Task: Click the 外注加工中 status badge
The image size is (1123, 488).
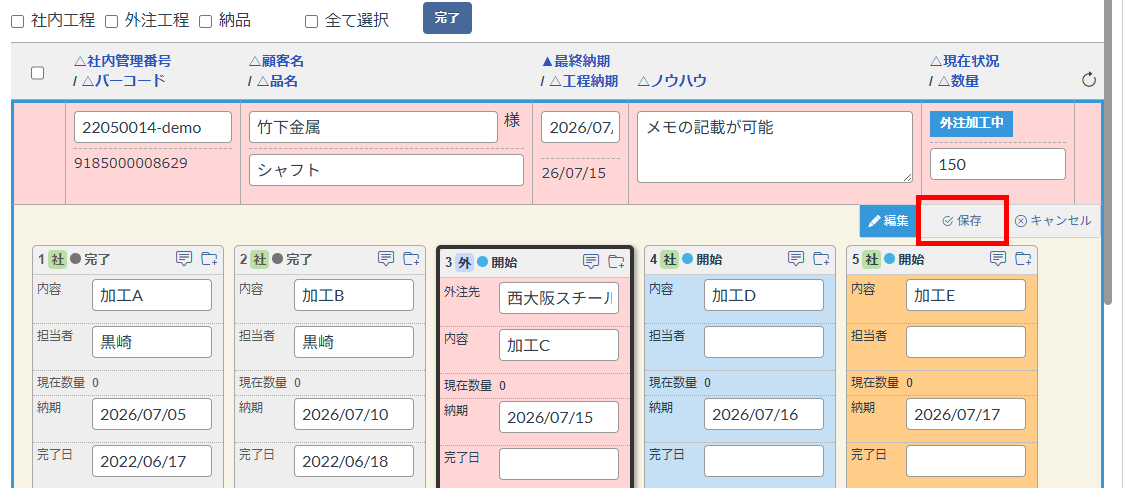Action: tap(972, 123)
